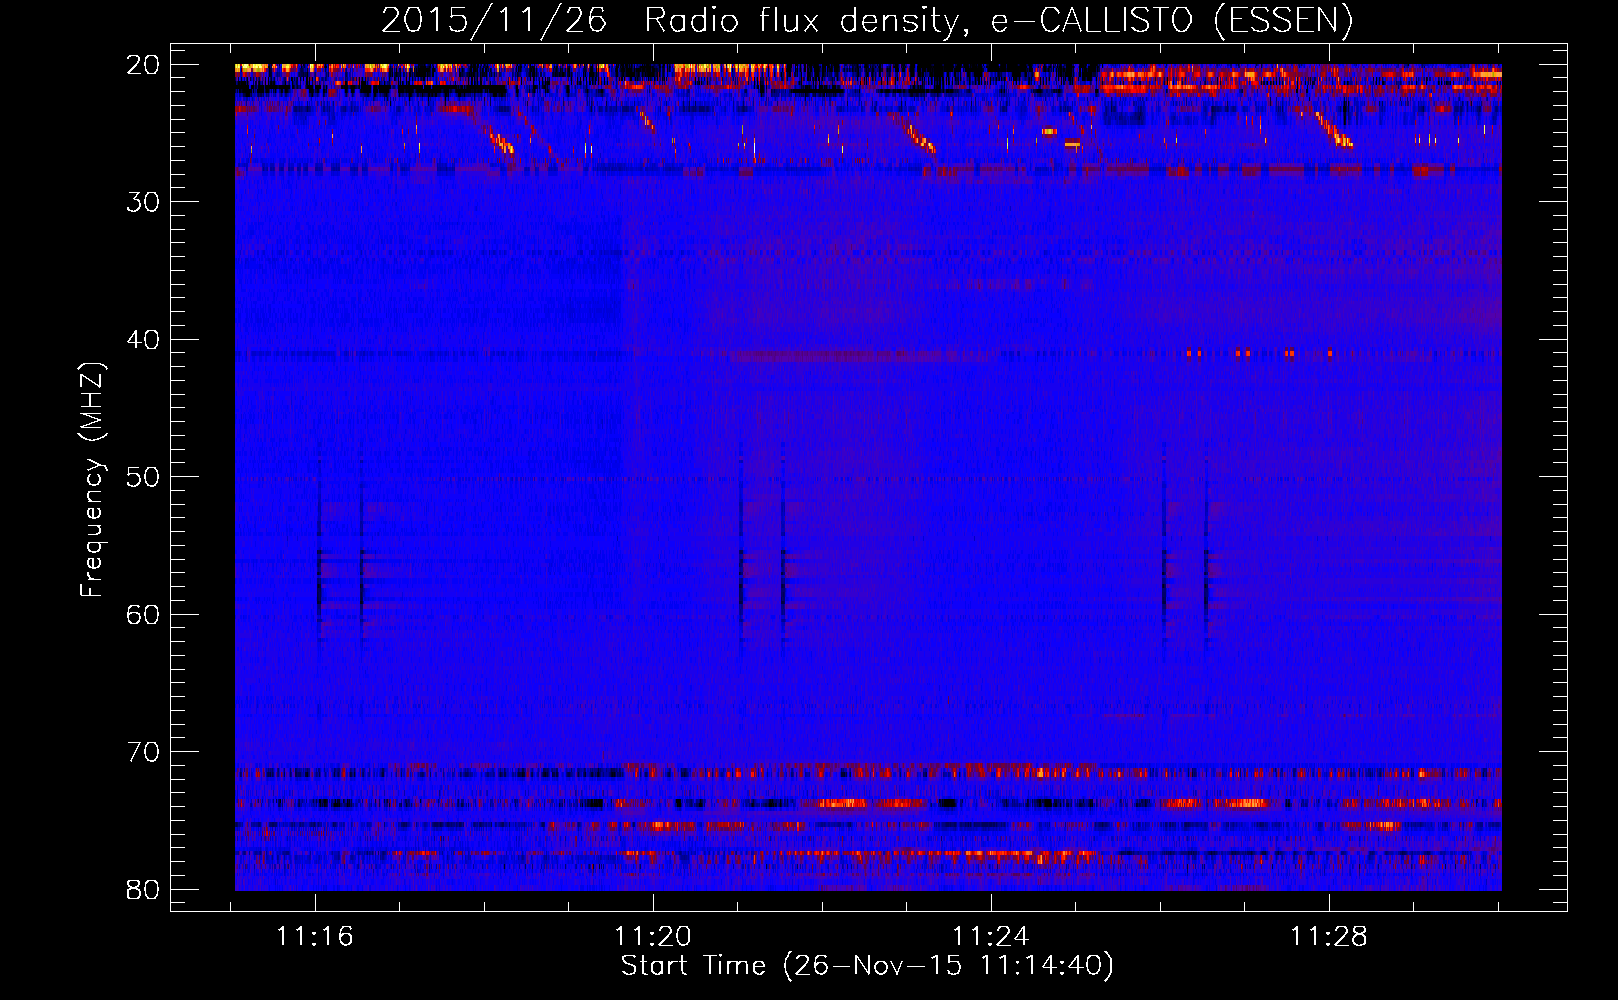This screenshot has width=1618, height=1000.
Task: Click the "Start Time (26-Nov-15 11:14:40)" x-axis label
Action: [867, 966]
